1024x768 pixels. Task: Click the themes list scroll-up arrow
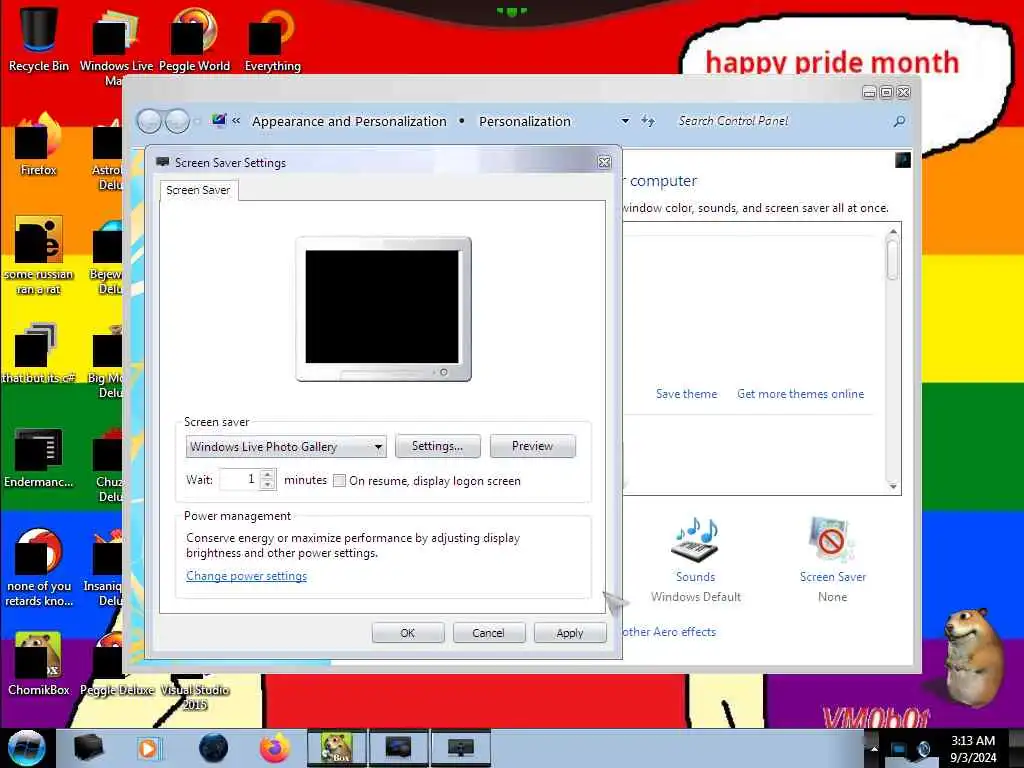(x=893, y=231)
